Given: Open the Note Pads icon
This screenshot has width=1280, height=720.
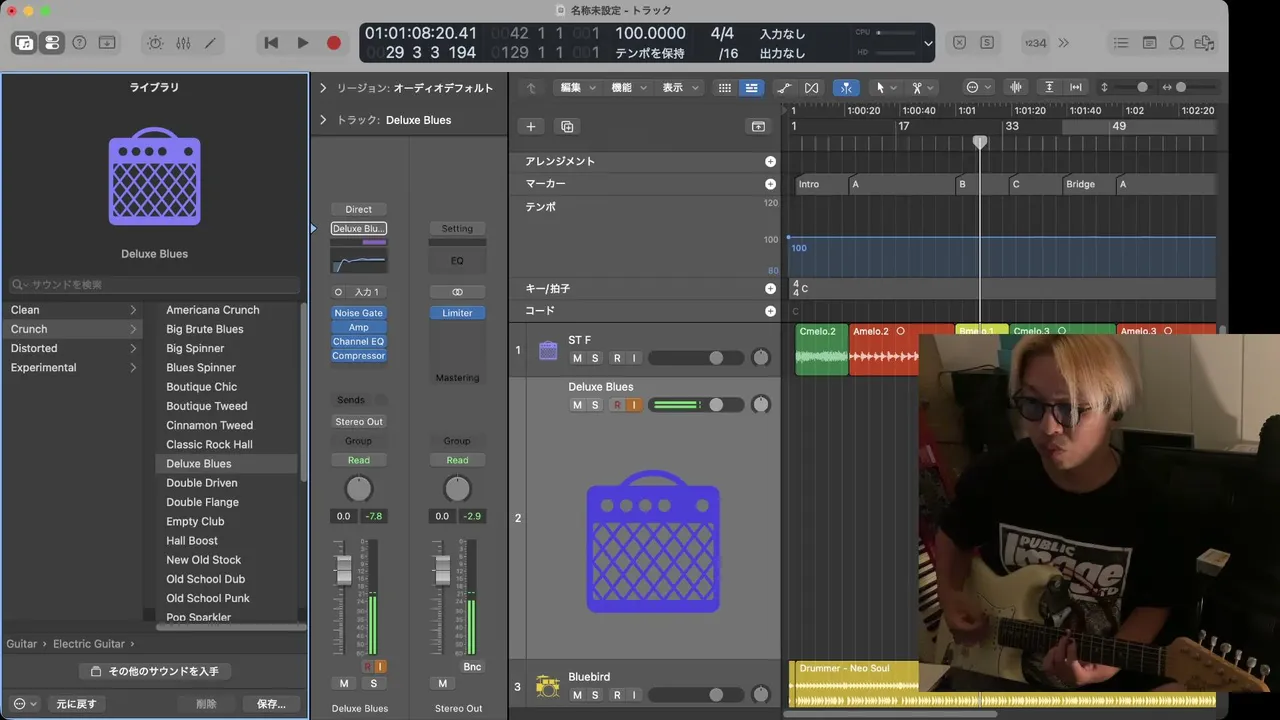Looking at the screenshot, I should point(1149,43).
